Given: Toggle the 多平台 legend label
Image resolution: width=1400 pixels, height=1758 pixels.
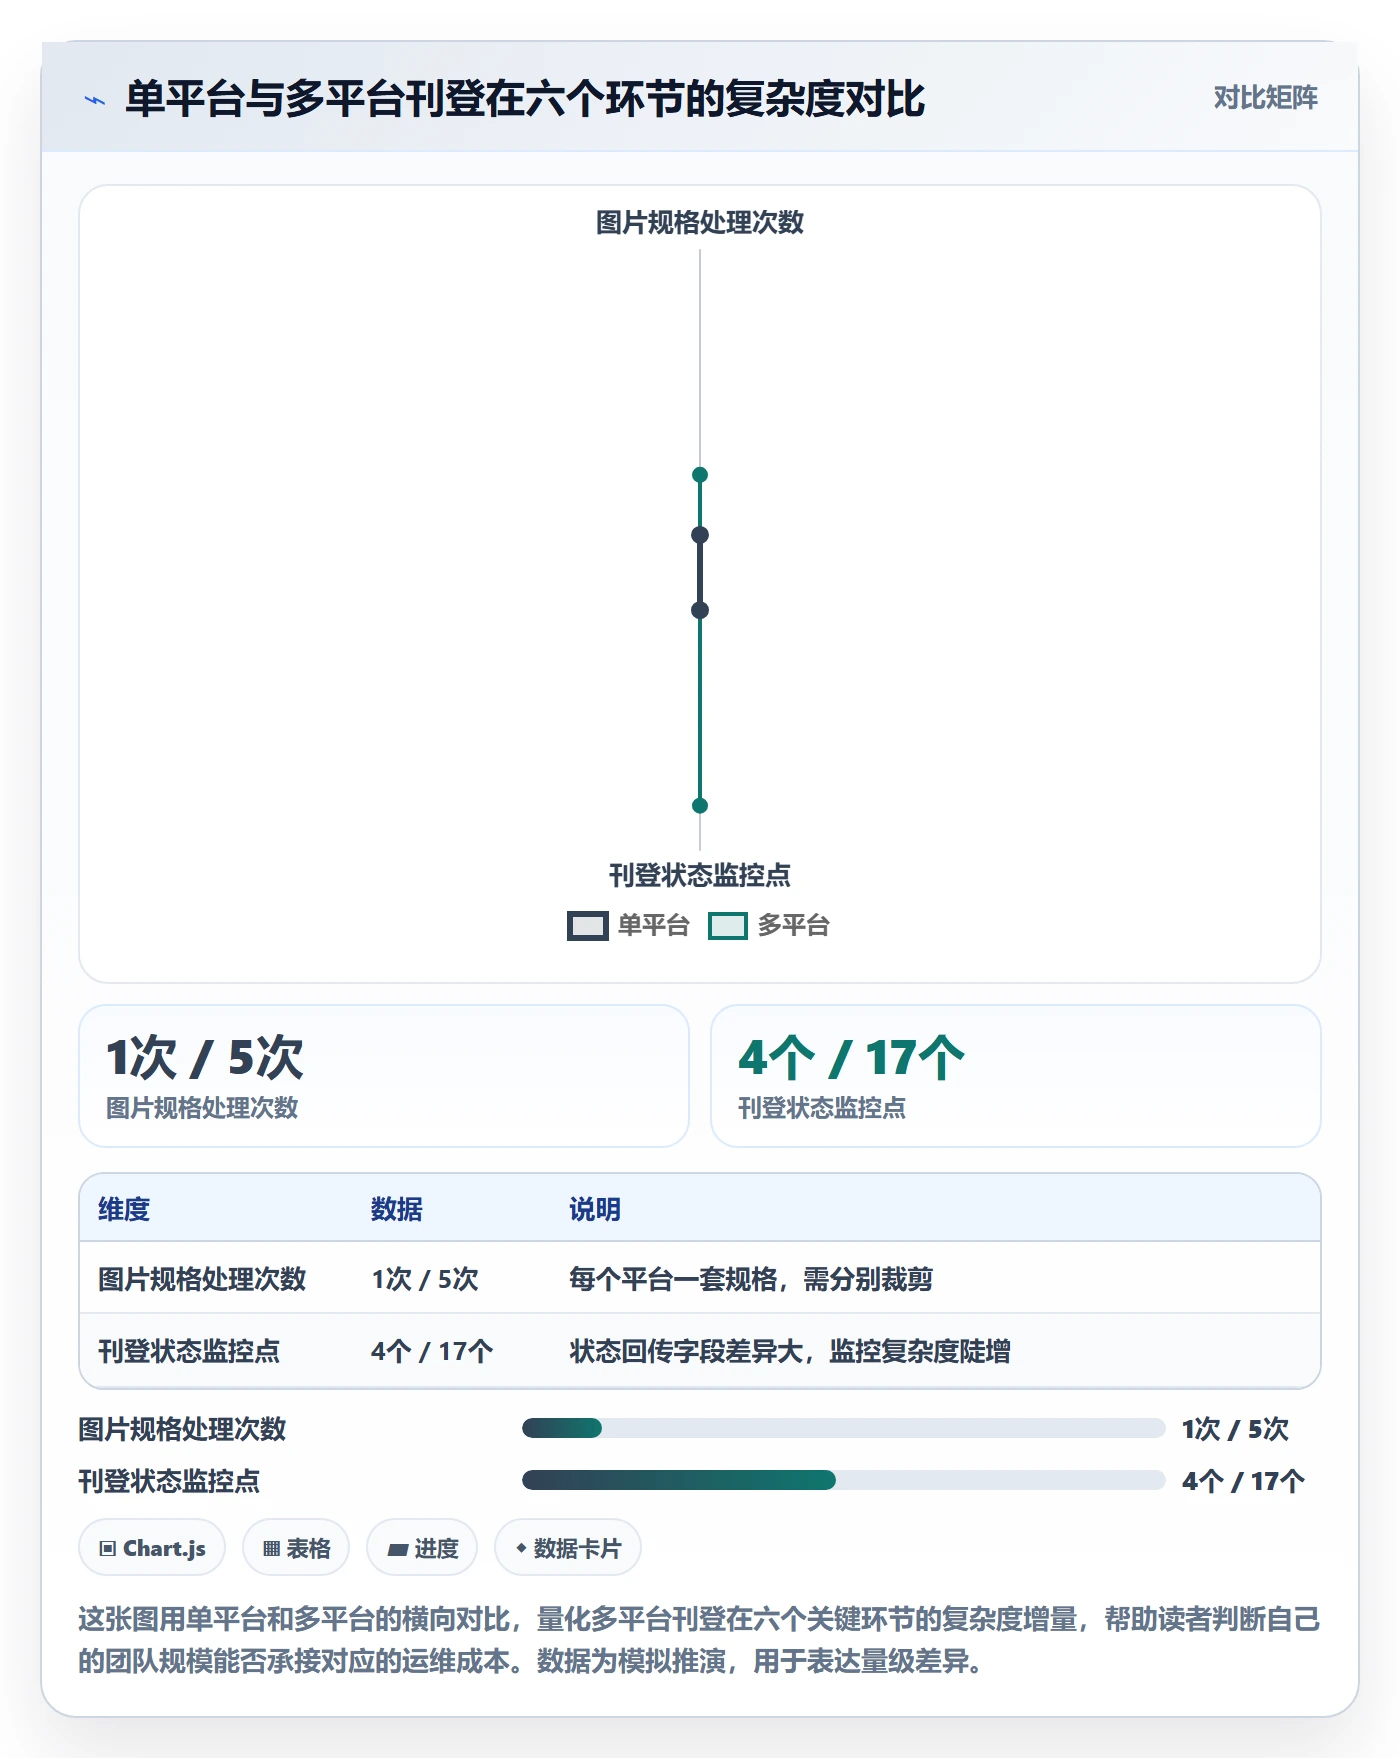Looking at the screenshot, I should click(x=794, y=926).
